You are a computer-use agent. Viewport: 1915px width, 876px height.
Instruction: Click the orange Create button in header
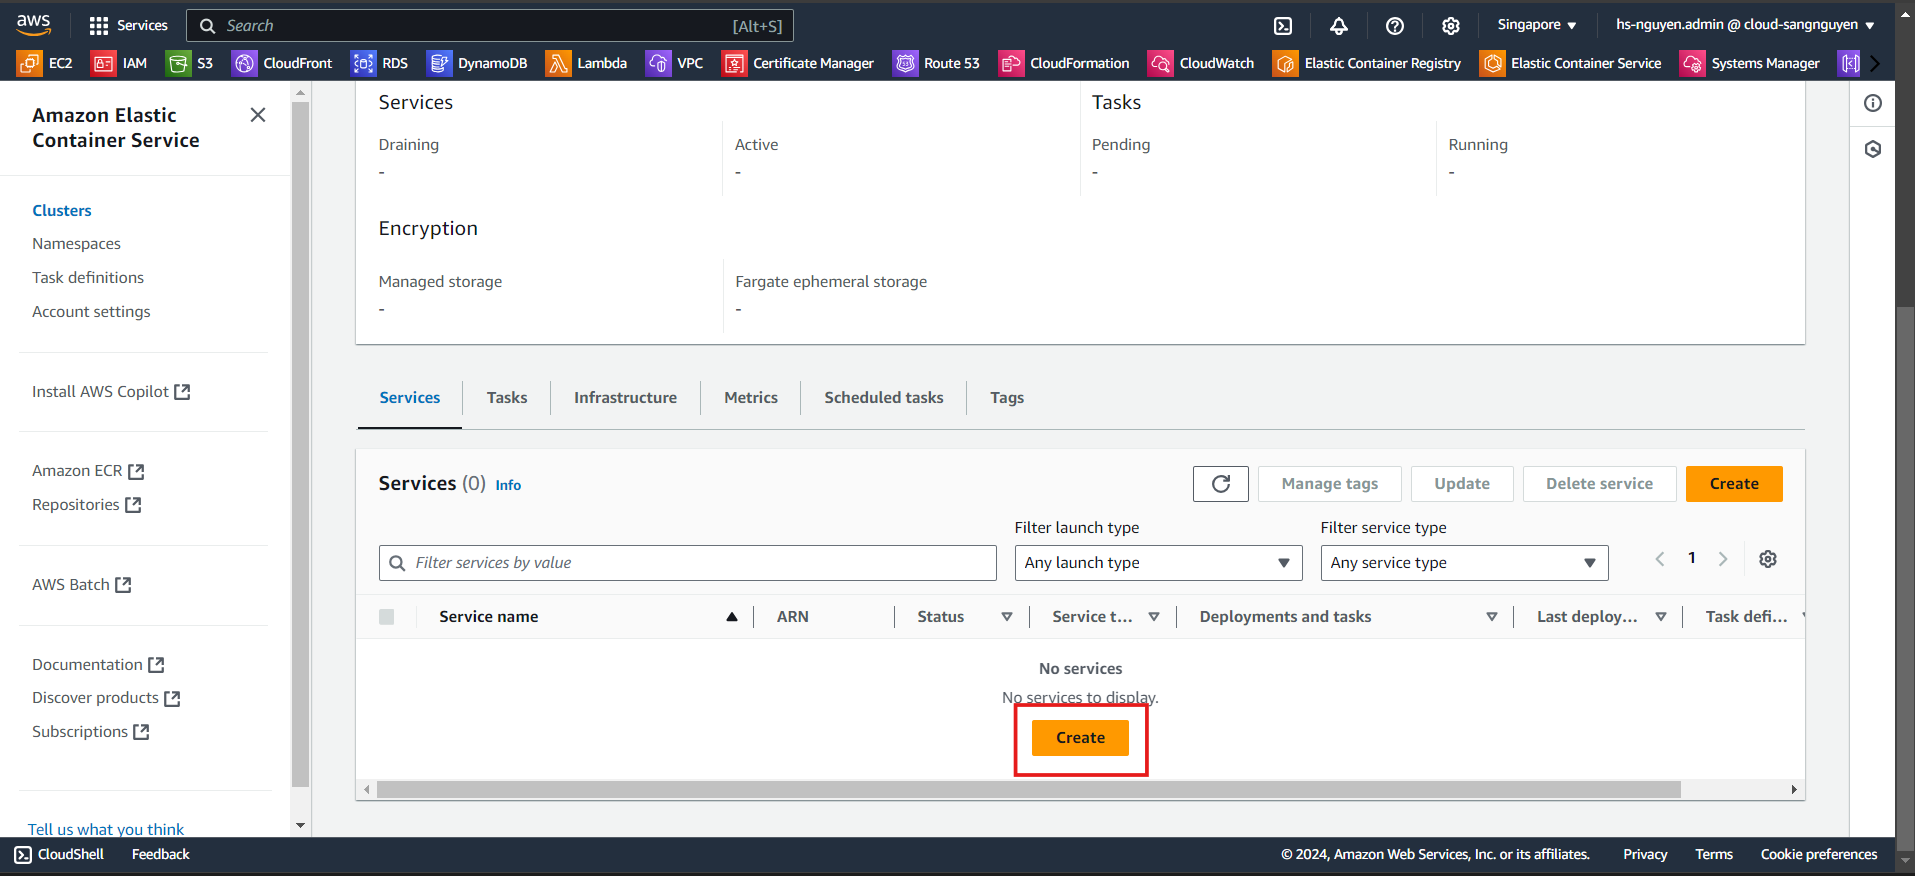(x=1734, y=484)
